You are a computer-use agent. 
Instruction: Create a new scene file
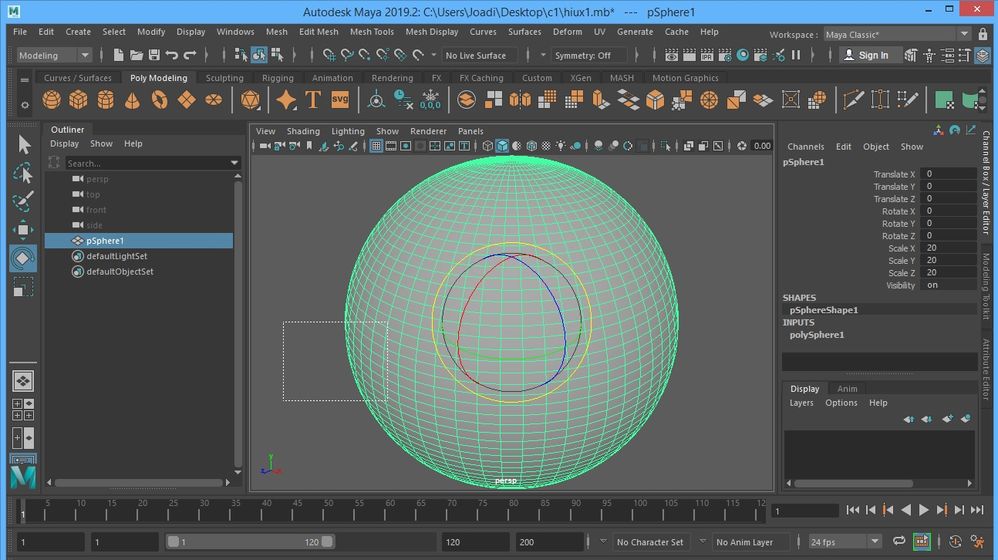coord(118,55)
